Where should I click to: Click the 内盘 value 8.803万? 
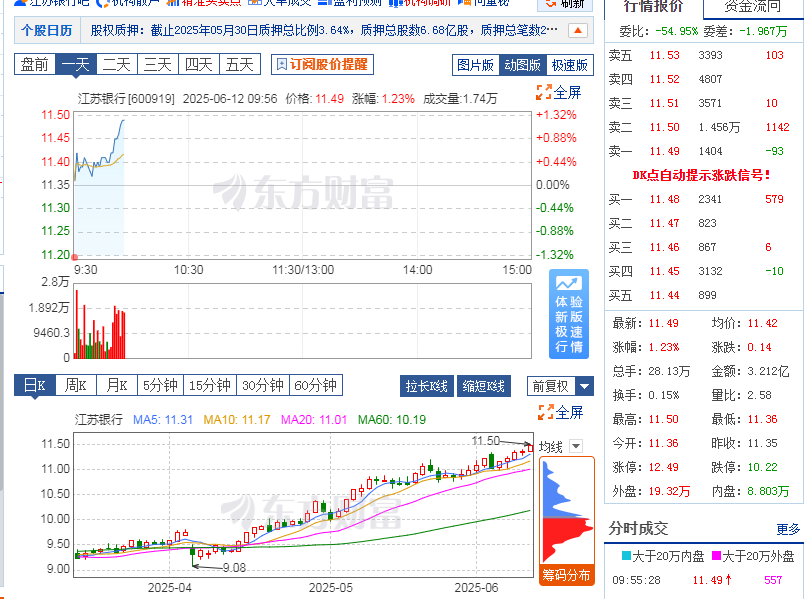pyautogui.click(x=768, y=491)
